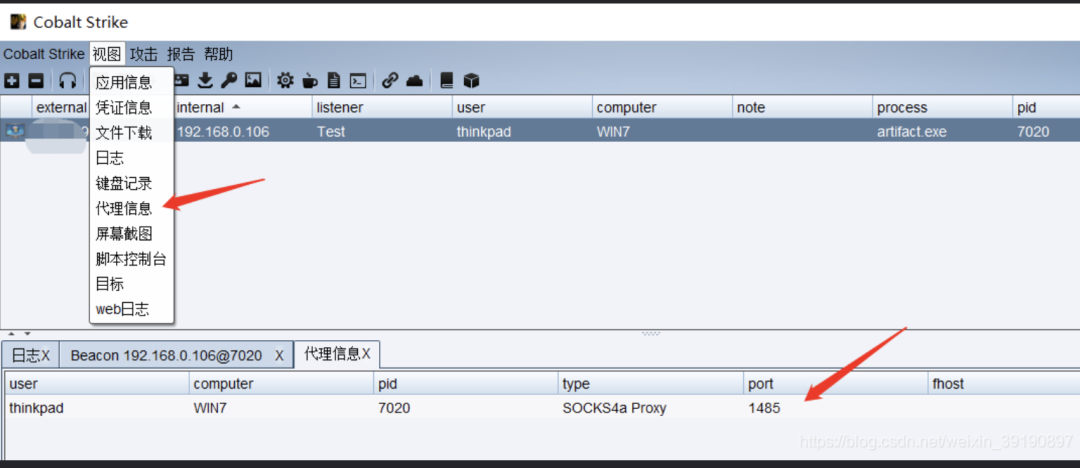Sort sessions by note column
1080x468 pixels.
(x=802, y=108)
